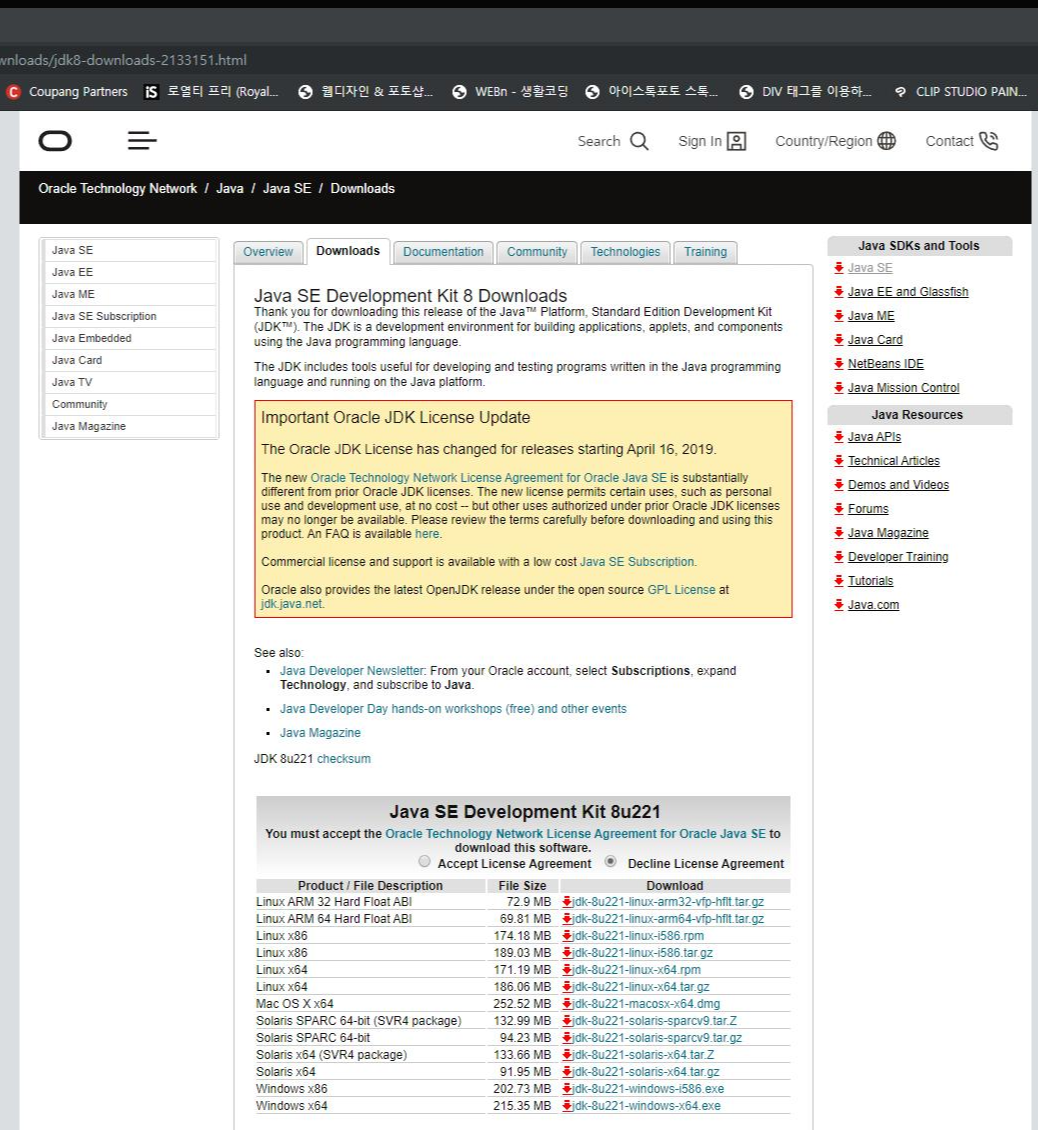Open the CLIP STUDIO PAINT bookmark
1038x1130 pixels.
(960, 92)
